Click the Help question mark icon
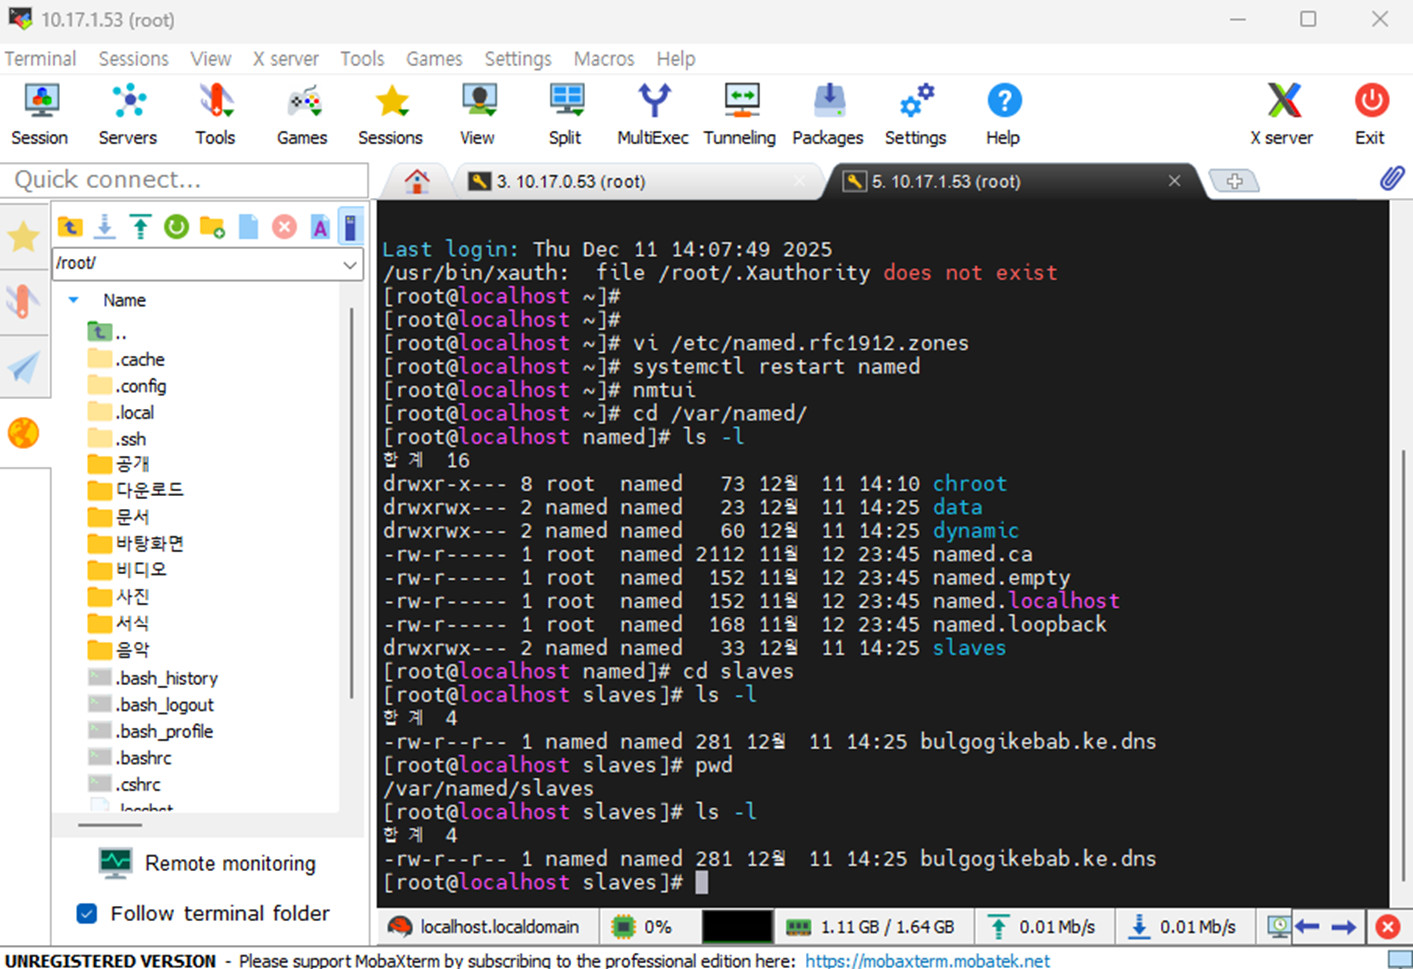The image size is (1413, 969). 1004,114
